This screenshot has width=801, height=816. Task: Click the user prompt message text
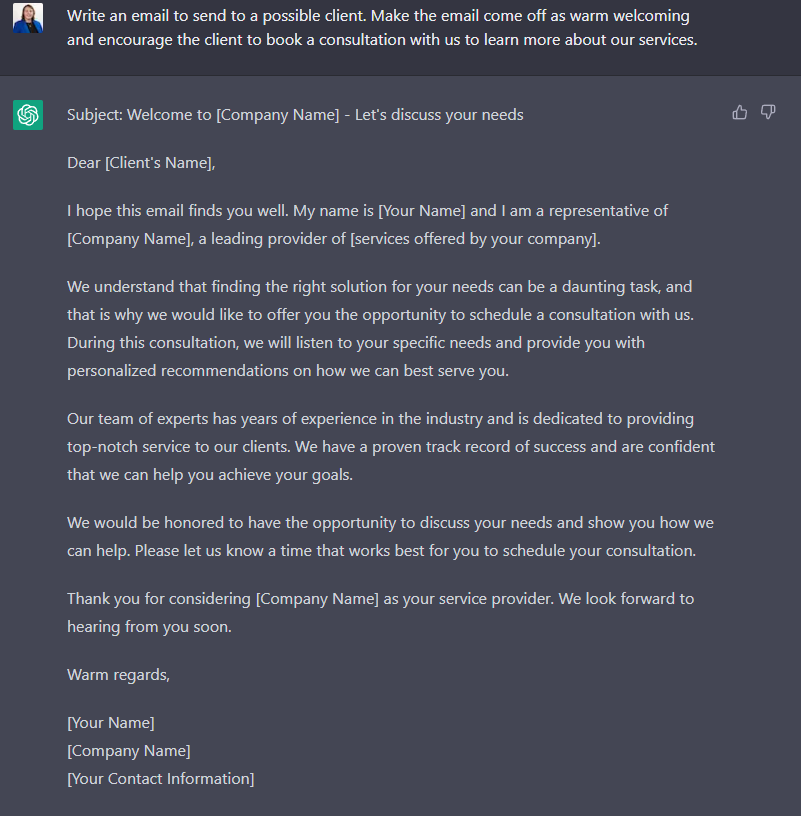382,28
